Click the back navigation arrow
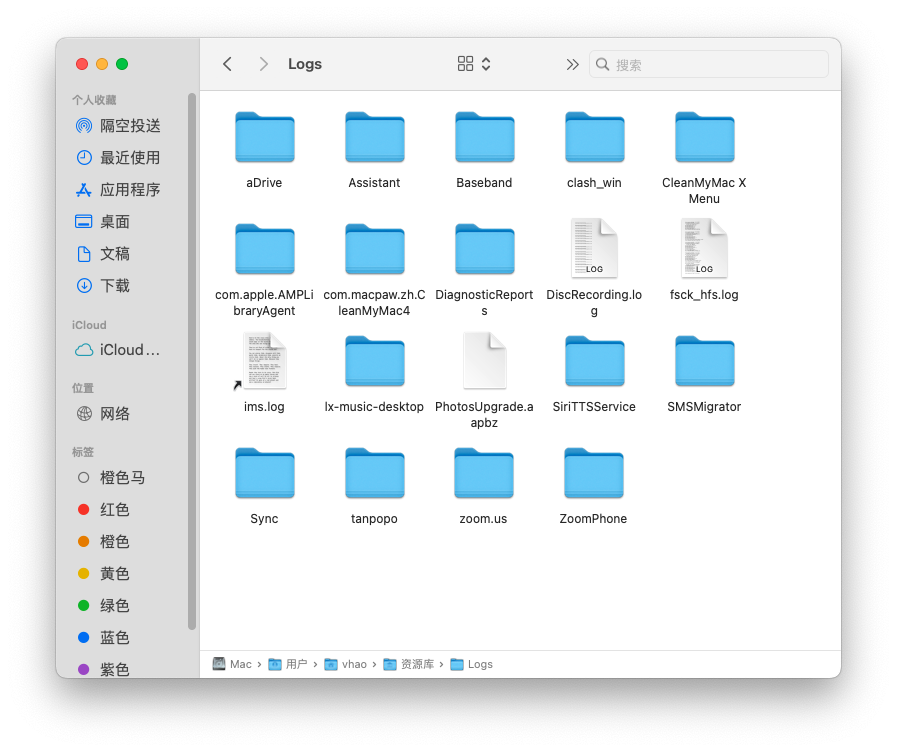 point(227,63)
